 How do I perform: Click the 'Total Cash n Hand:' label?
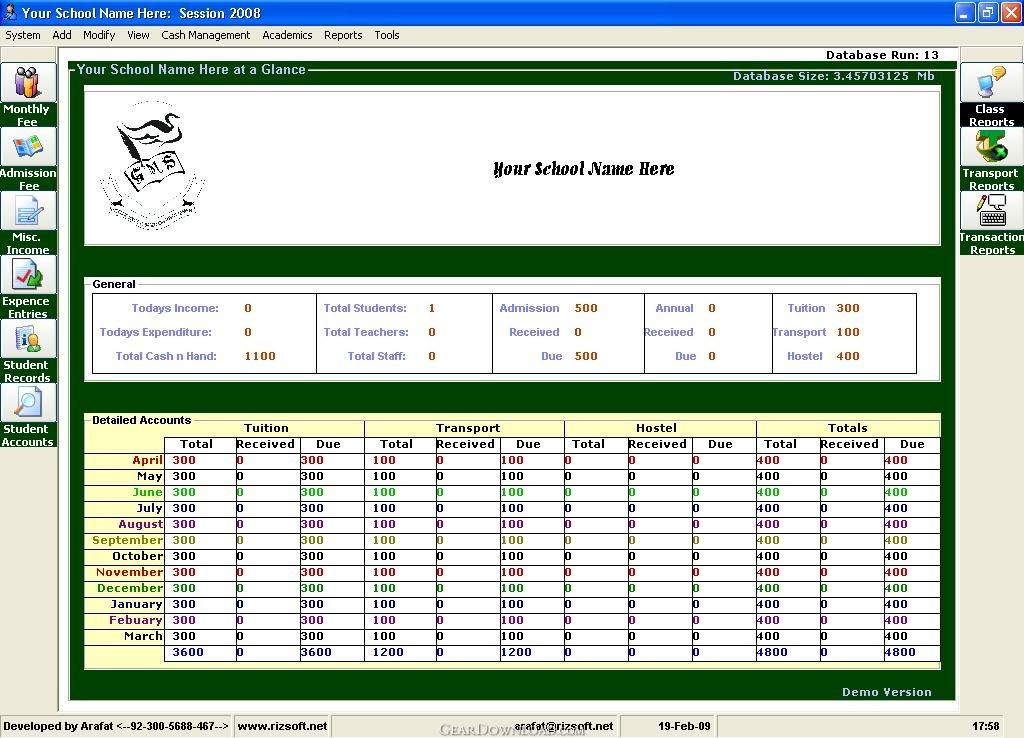tap(166, 357)
